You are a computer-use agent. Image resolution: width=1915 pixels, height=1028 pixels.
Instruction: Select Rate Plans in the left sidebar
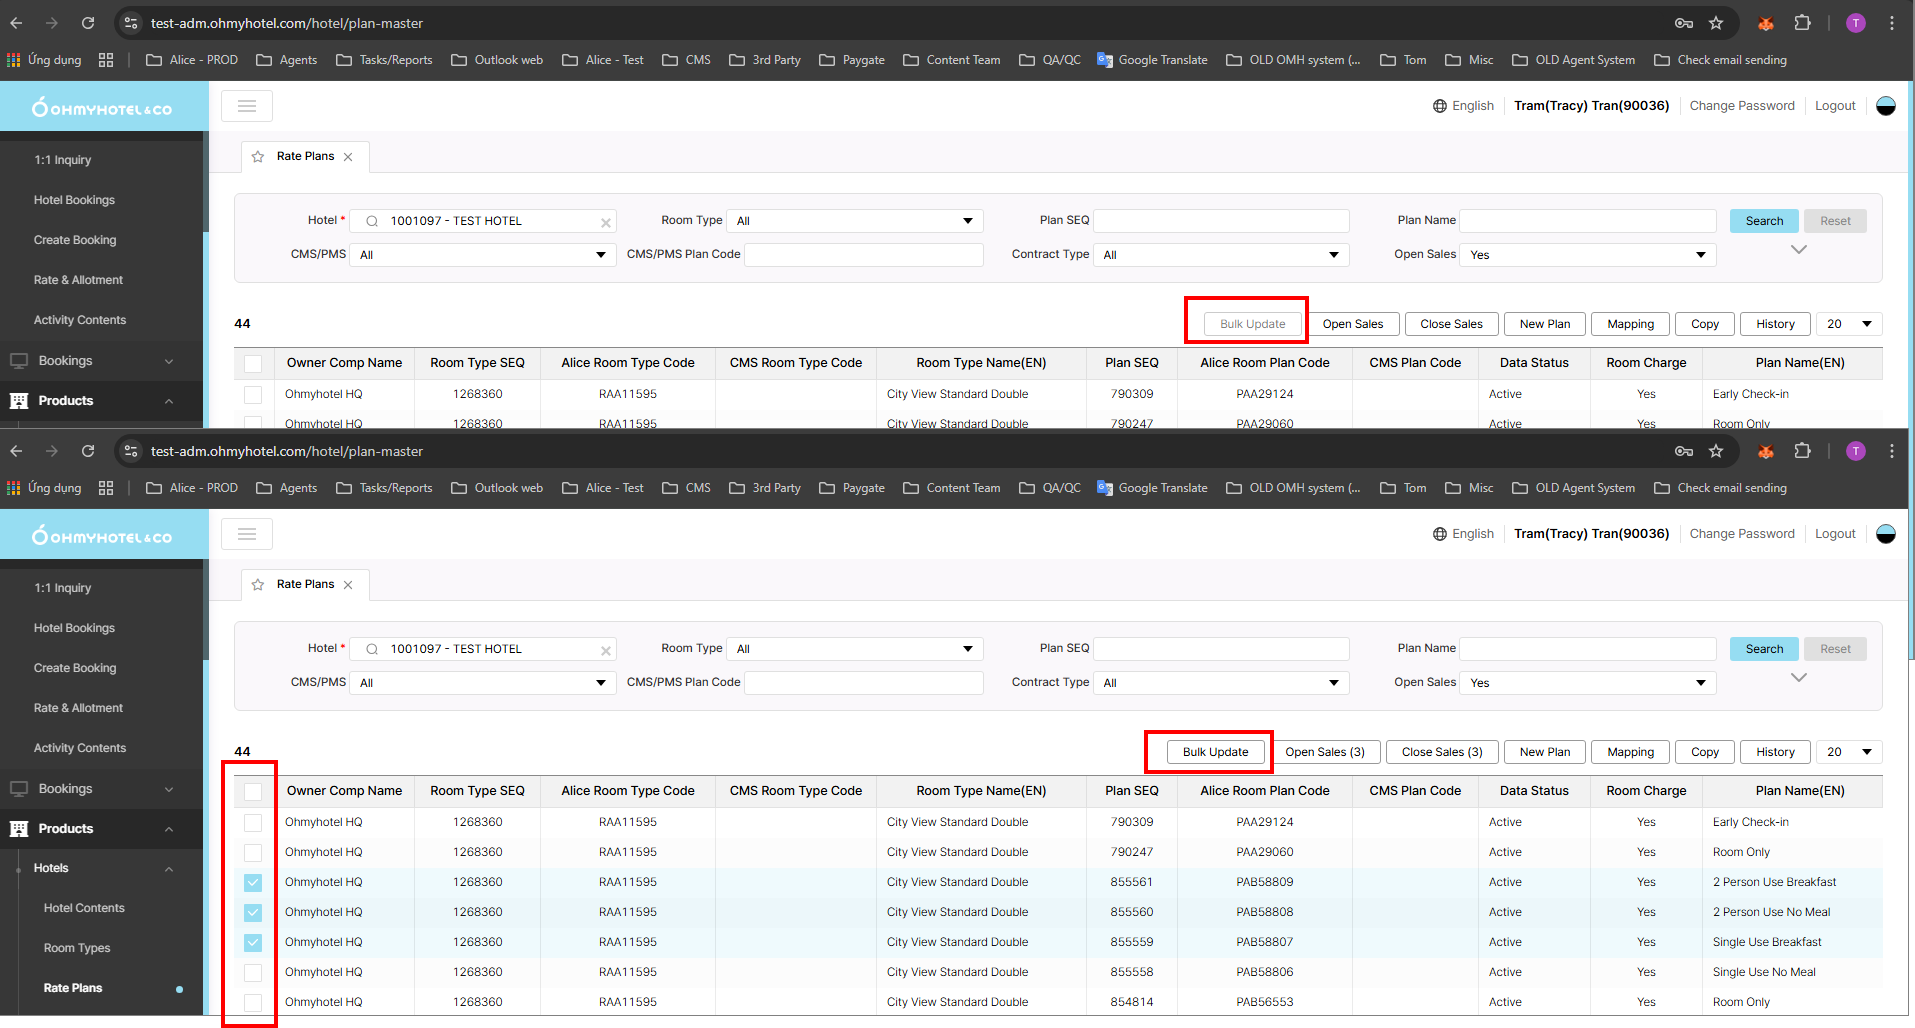73,988
